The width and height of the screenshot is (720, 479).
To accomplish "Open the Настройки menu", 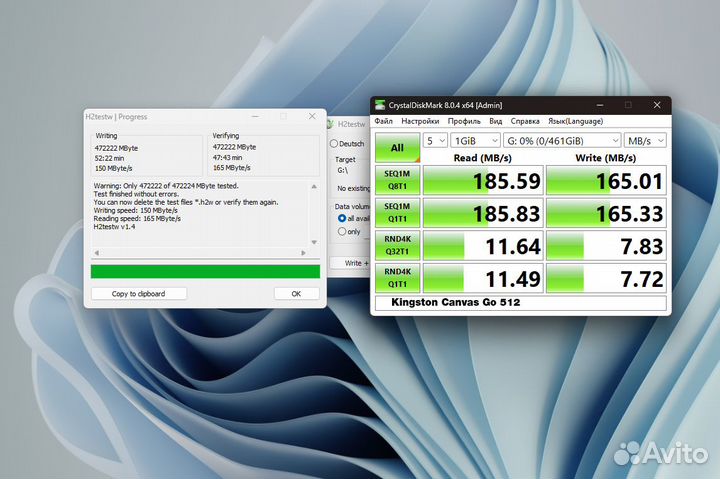I will point(420,121).
